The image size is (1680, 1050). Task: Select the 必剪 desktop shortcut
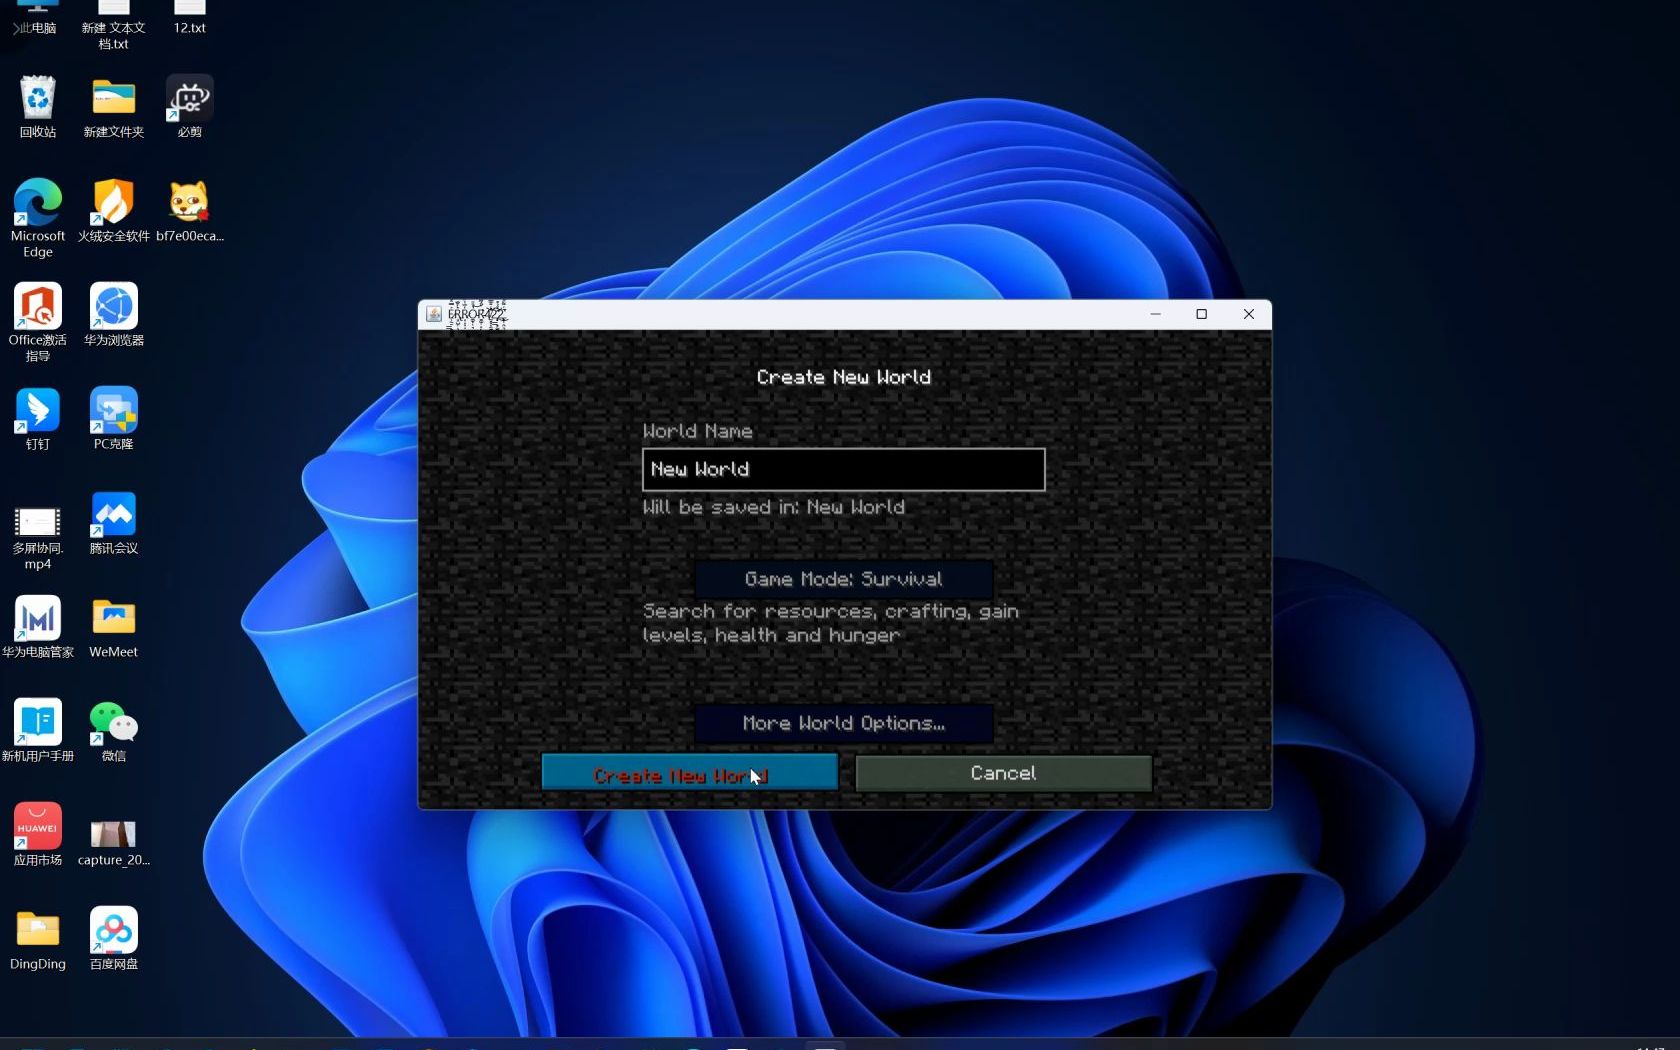[x=190, y=106]
